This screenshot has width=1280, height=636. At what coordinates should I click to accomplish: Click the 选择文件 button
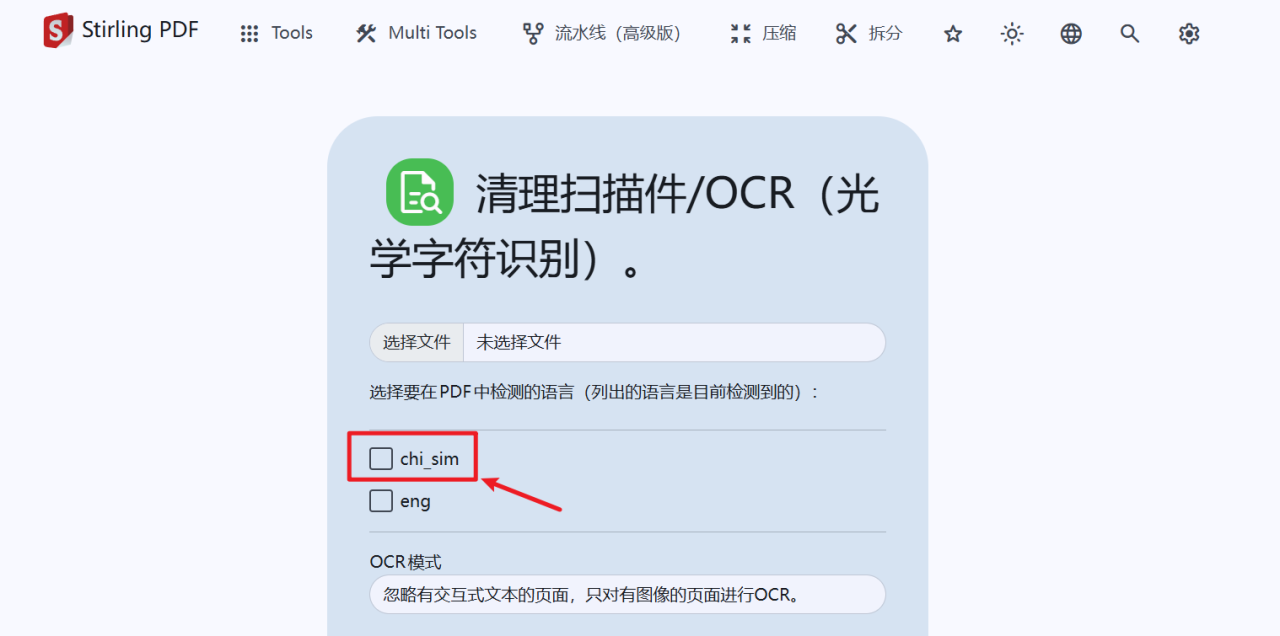click(416, 342)
